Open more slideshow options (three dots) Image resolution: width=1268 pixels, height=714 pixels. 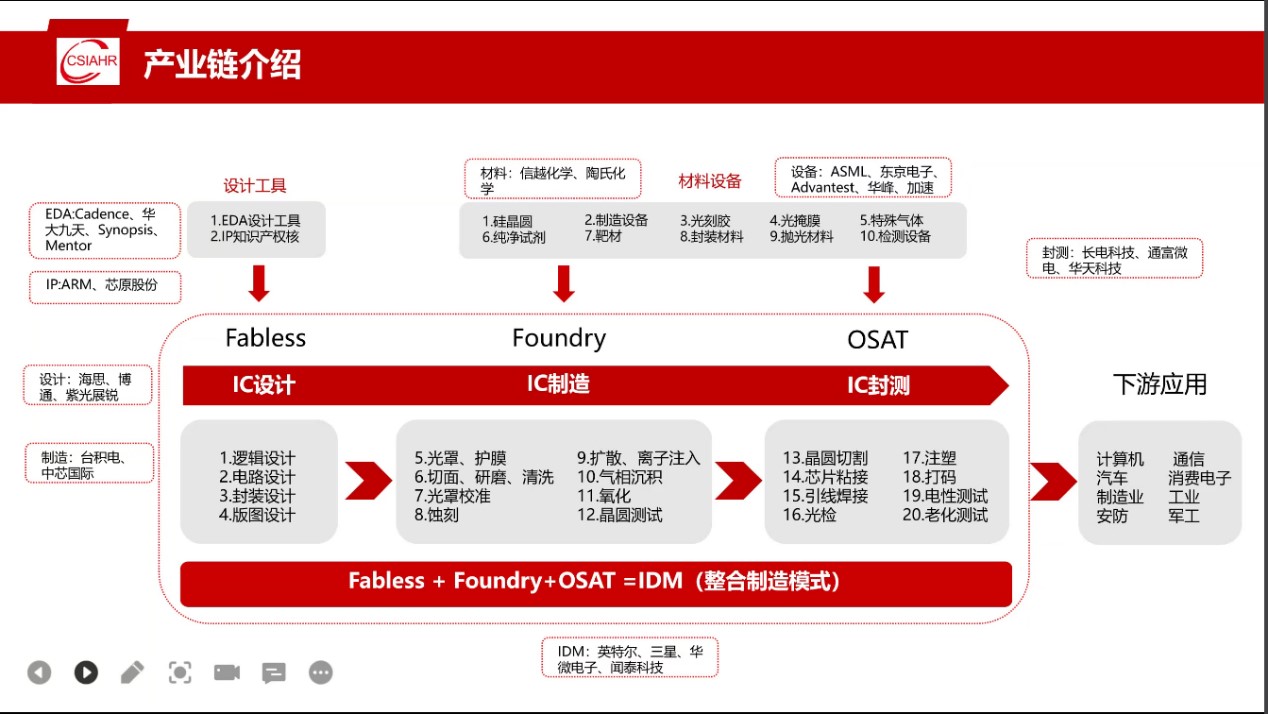[x=320, y=672]
